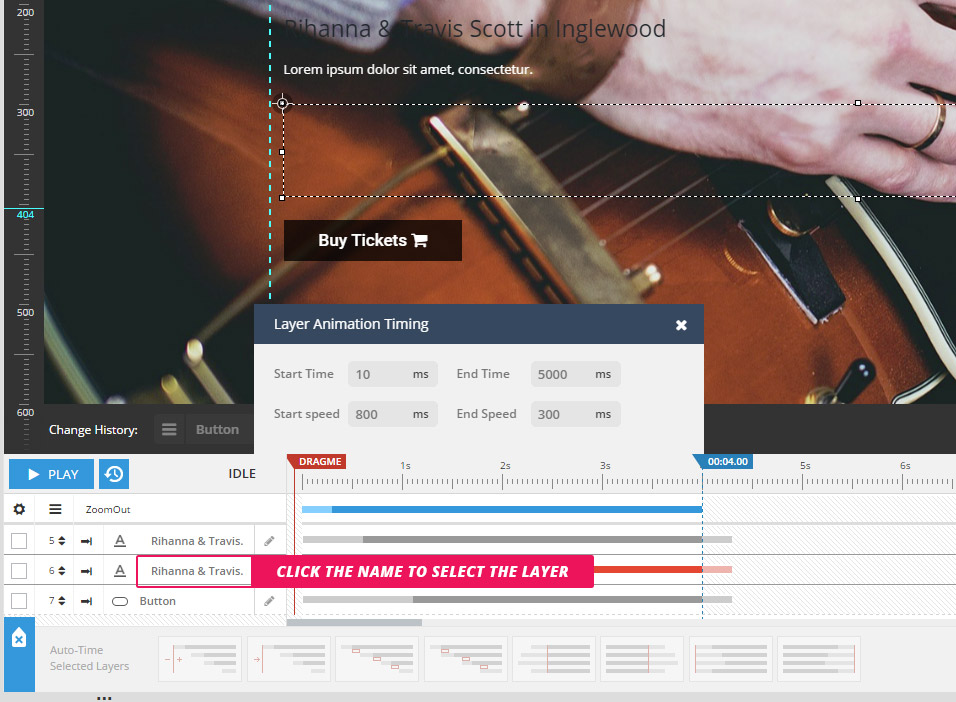Click arrow animation icon on layer 6
The width and height of the screenshot is (956, 702).
87,571
